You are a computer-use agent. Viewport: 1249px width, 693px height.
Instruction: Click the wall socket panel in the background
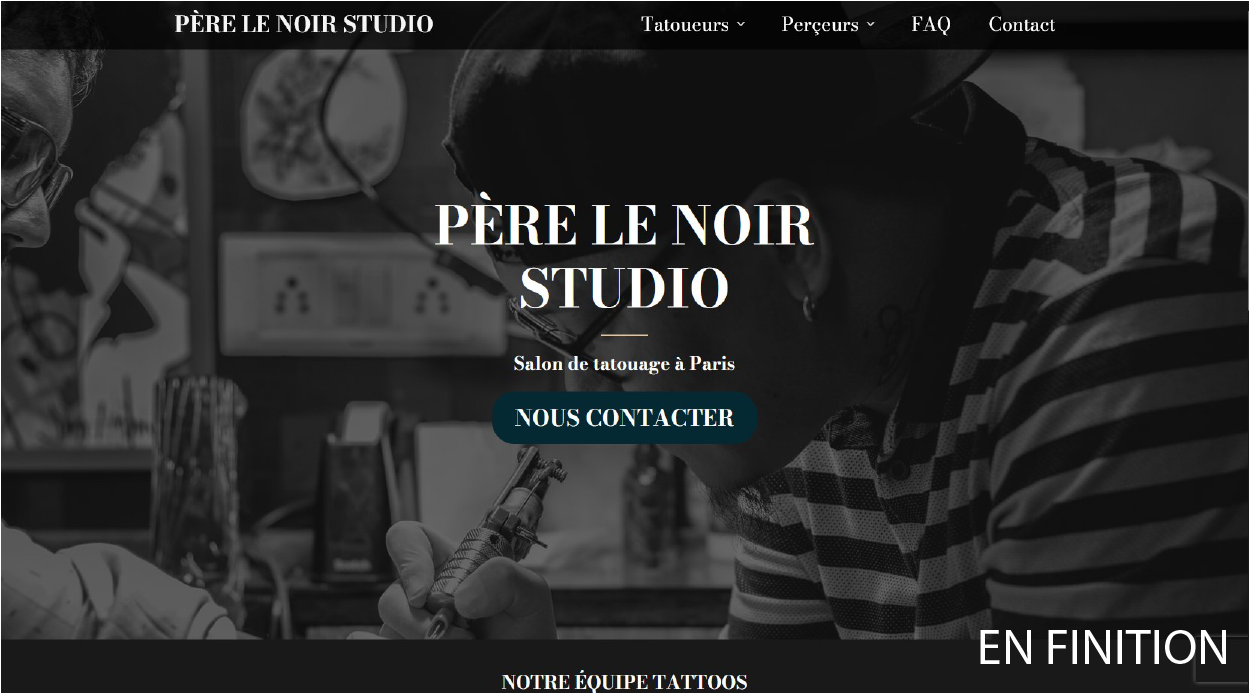click(362, 293)
